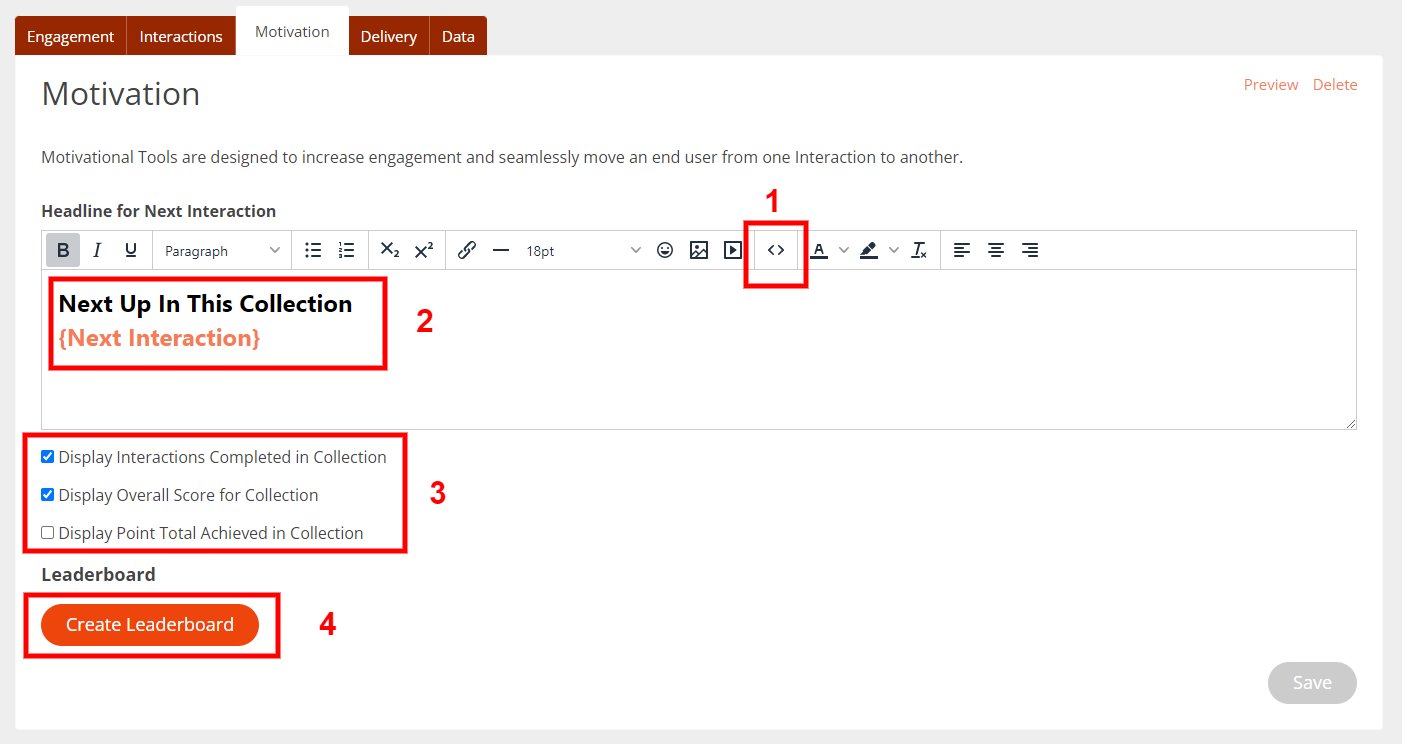
Task: Open the Preview link
Action: coord(1271,85)
